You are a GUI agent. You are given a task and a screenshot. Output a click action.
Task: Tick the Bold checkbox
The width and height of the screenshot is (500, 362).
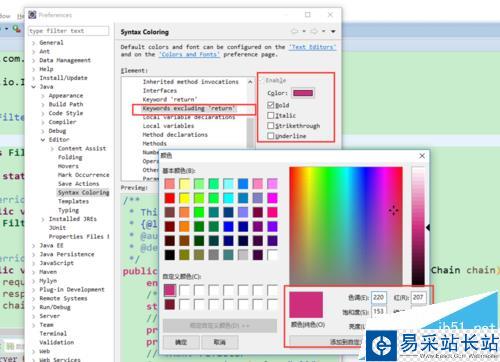click(x=270, y=105)
